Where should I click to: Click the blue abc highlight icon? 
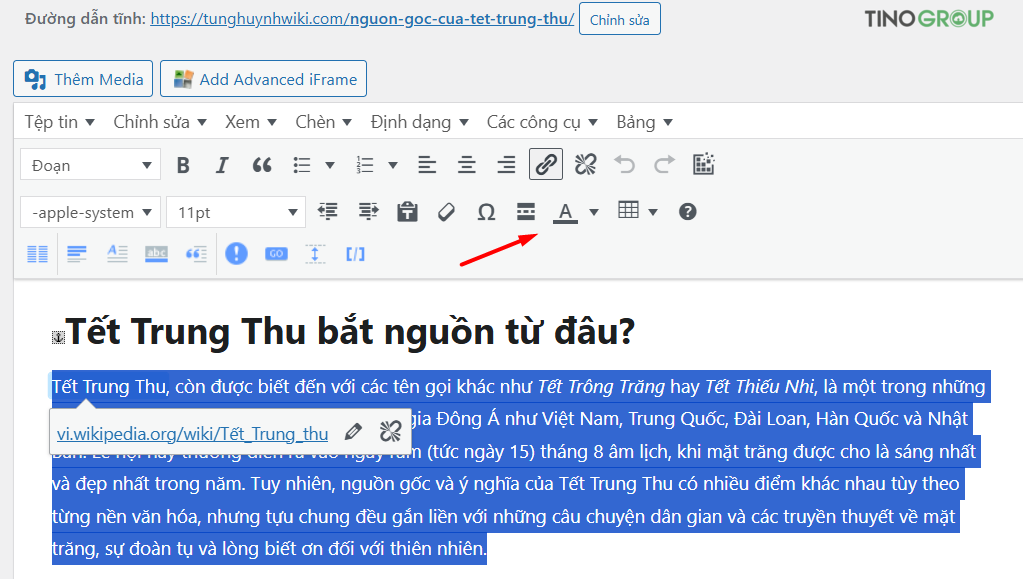(157, 253)
